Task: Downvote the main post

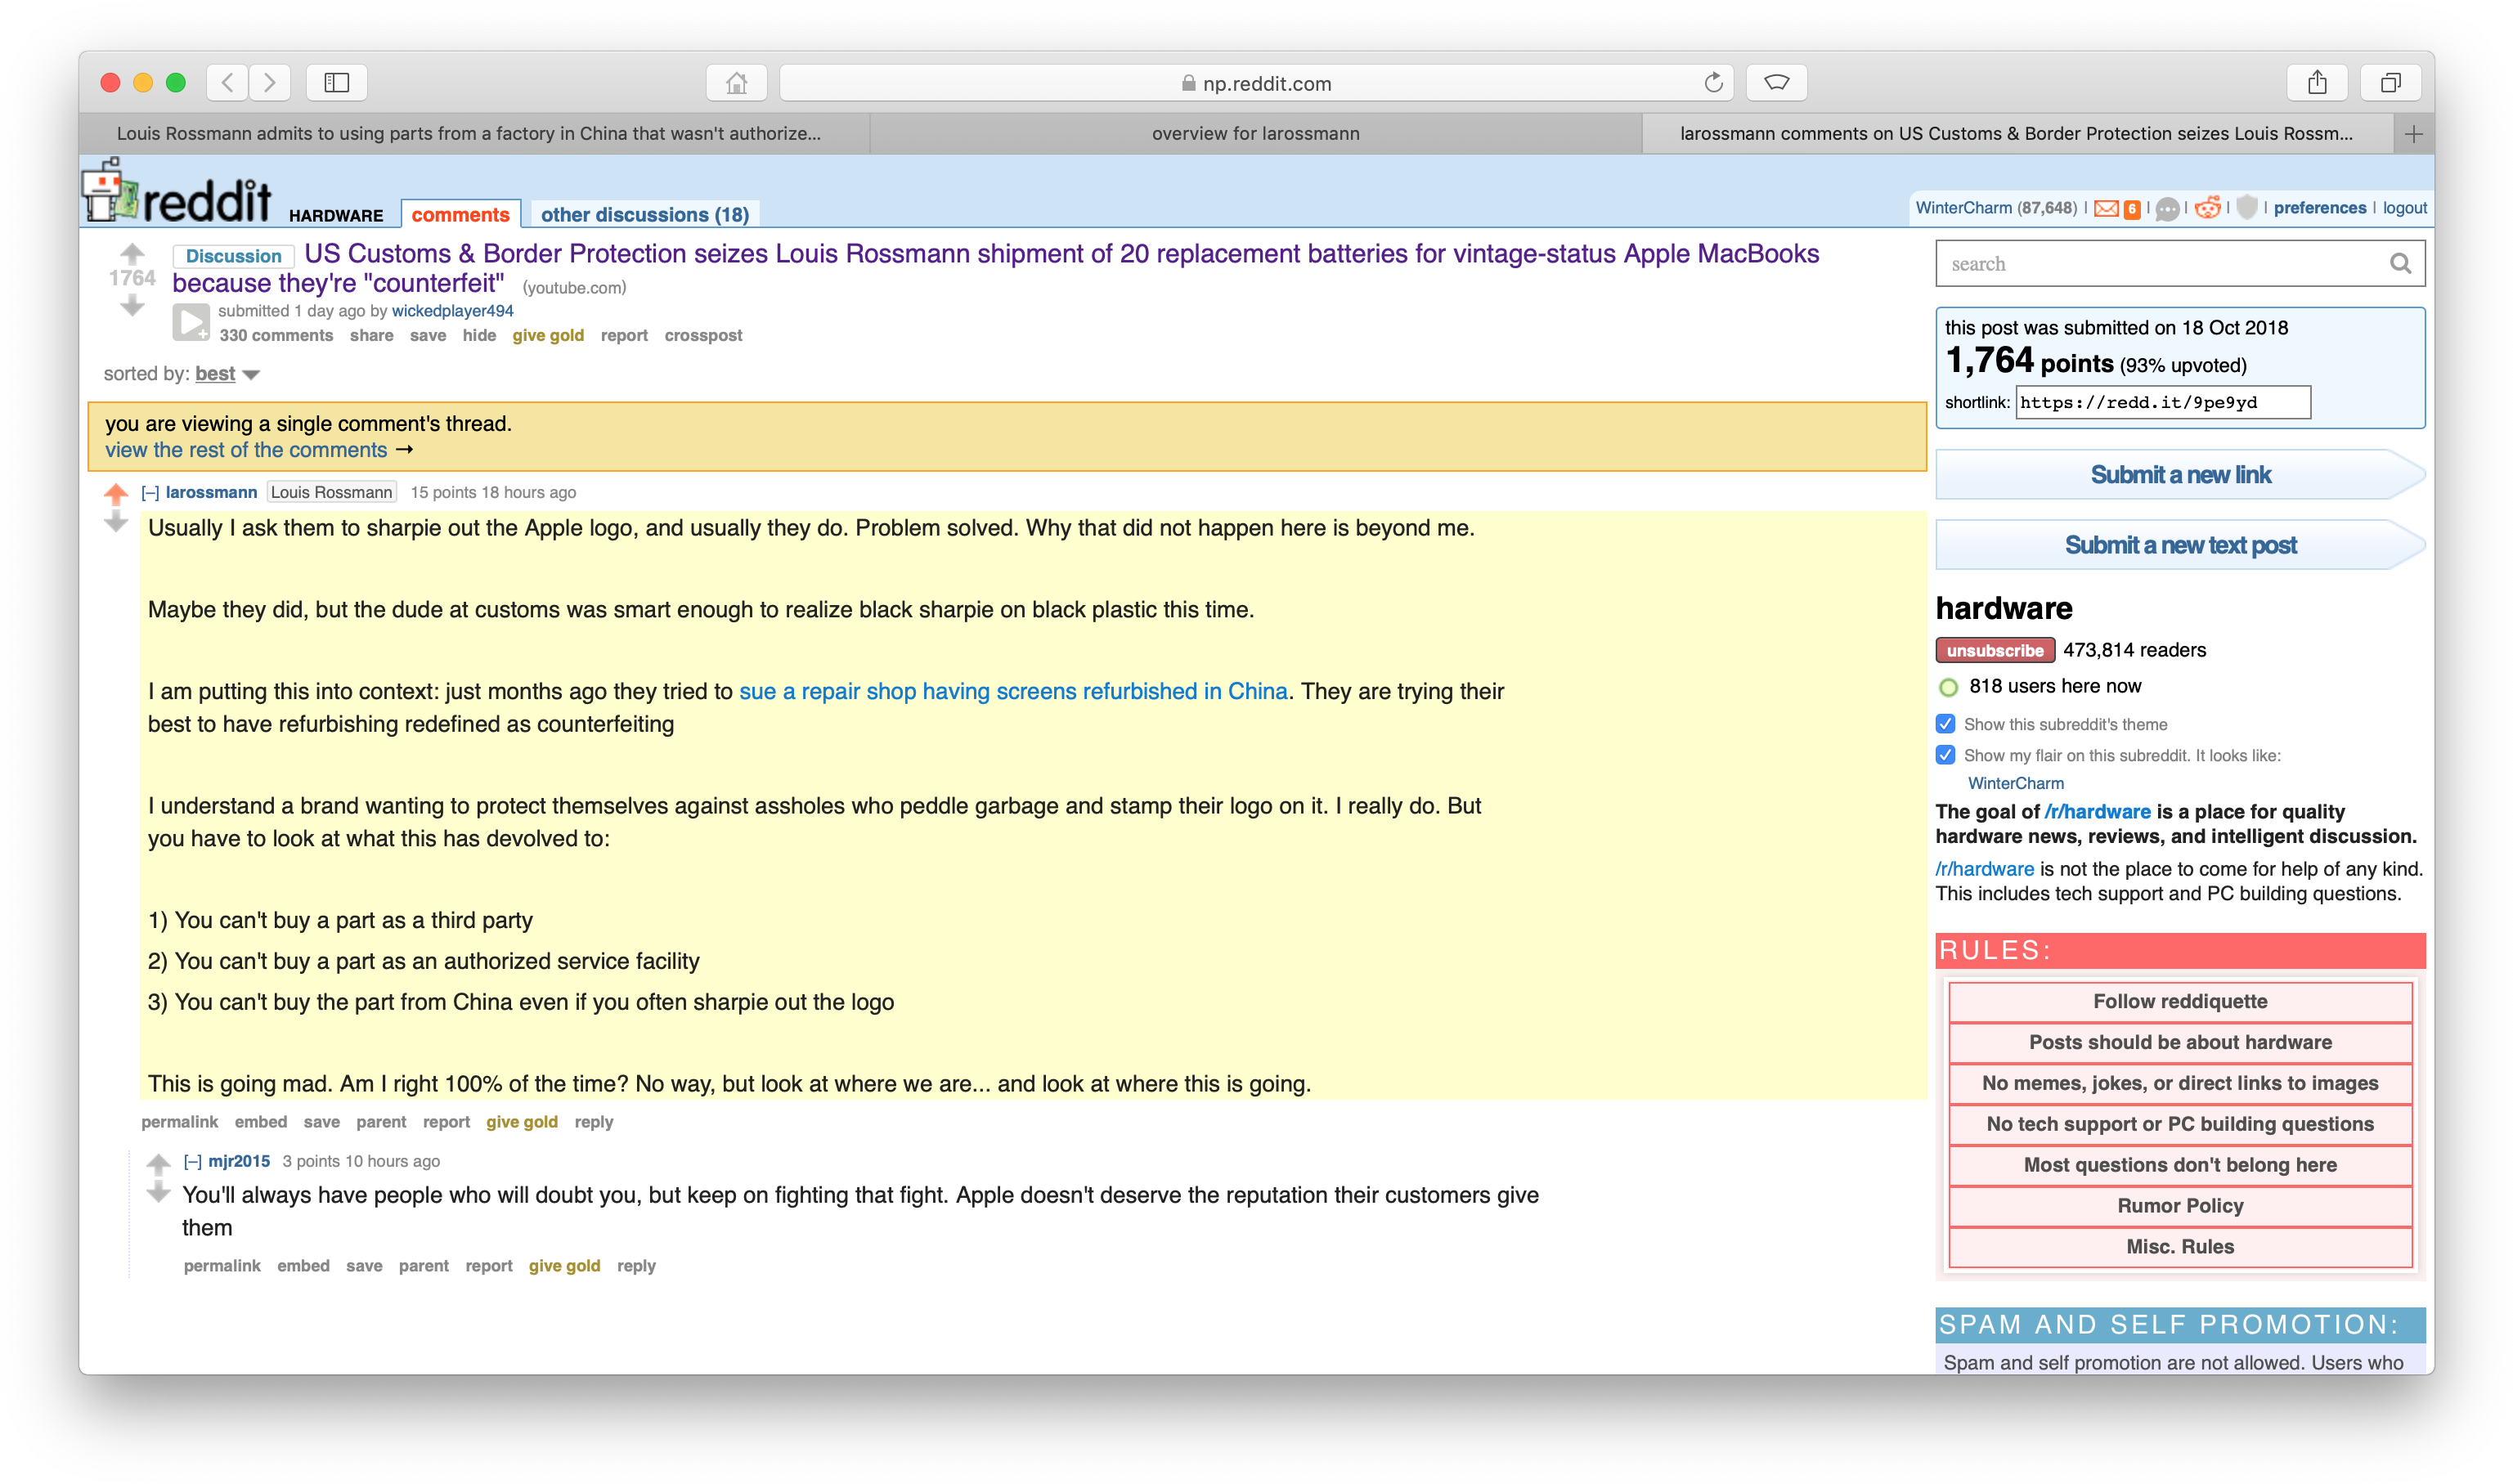Action: [x=132, y=306]
